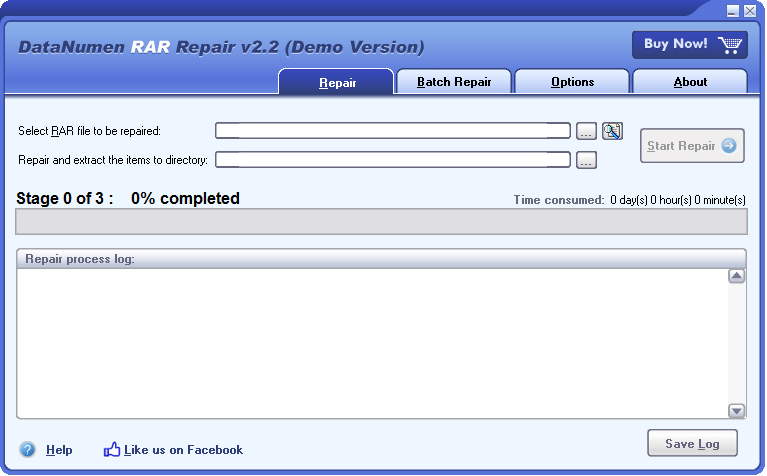The width and height of the screenshot is (767, 476).
Task: Click the log scrollbar down arrow
Action: 736,410
